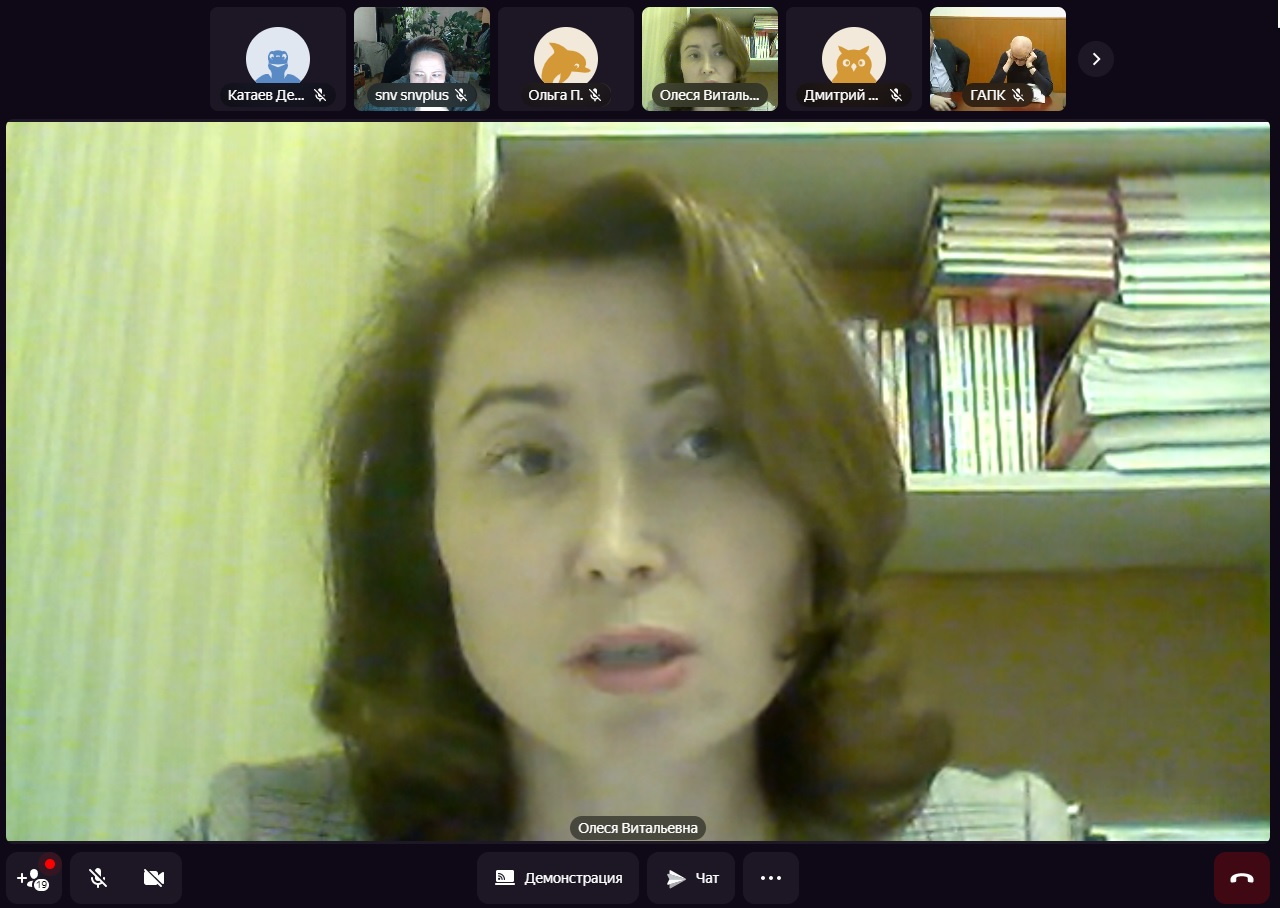Screen dimensions: 1280x908
Task: Show next participants with the arrow
Action: pos(1096,59)
